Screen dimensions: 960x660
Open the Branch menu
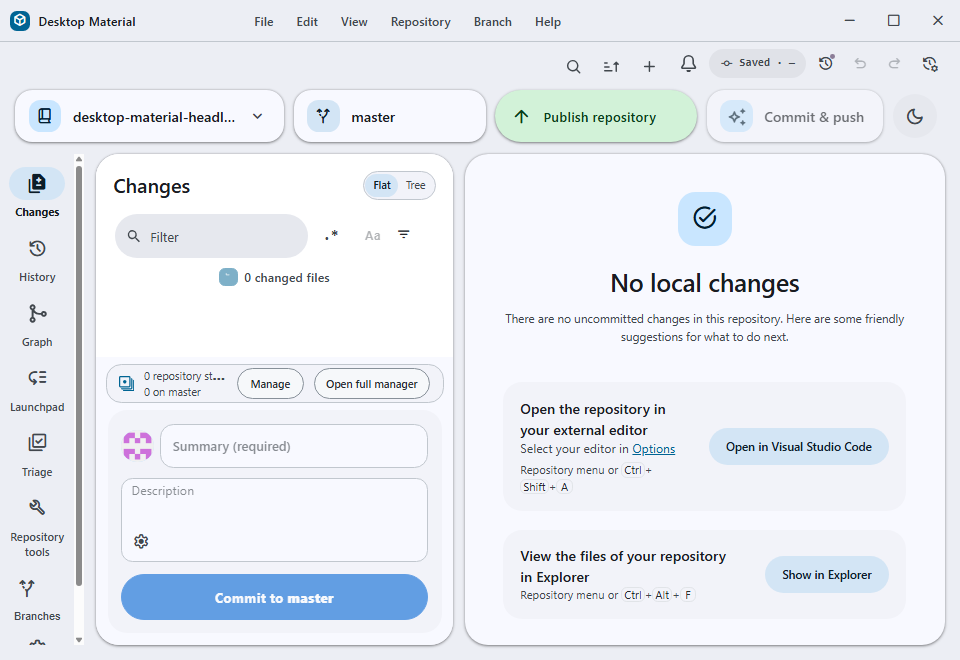pos(492,21)
